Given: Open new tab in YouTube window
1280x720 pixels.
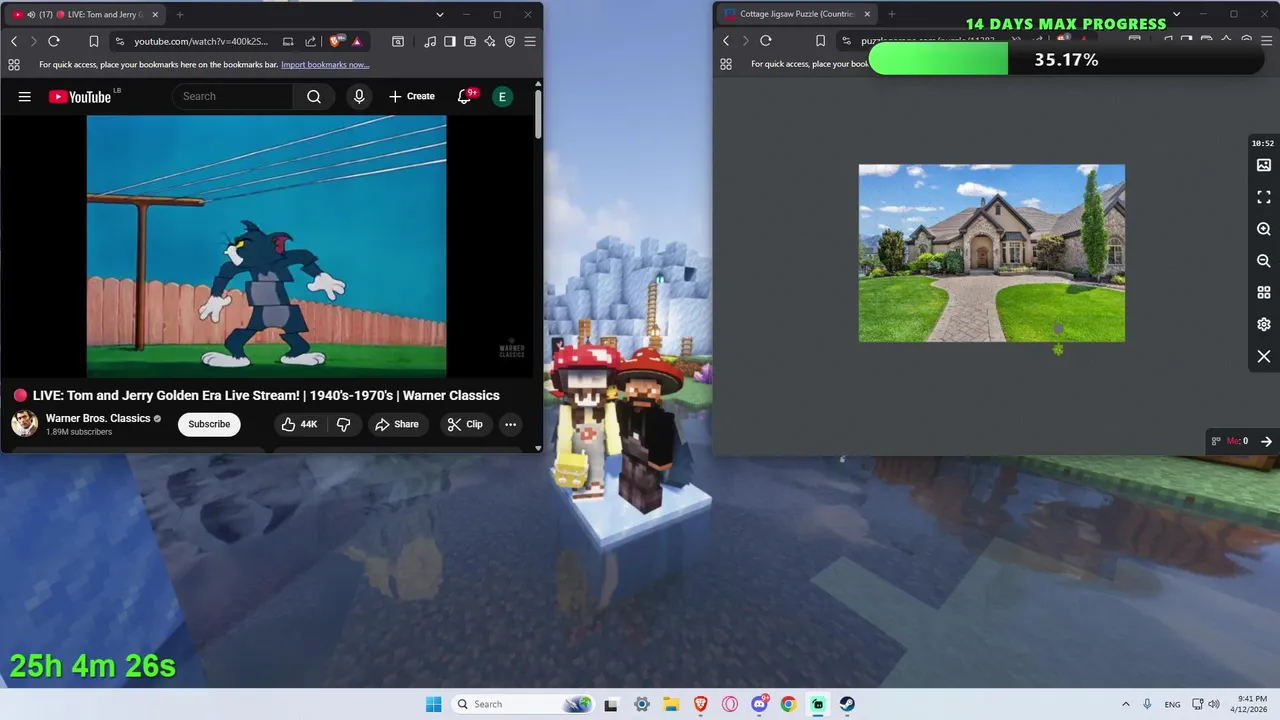Looking at the screenshot, I should pyautogui.click(x=180, y=15).
